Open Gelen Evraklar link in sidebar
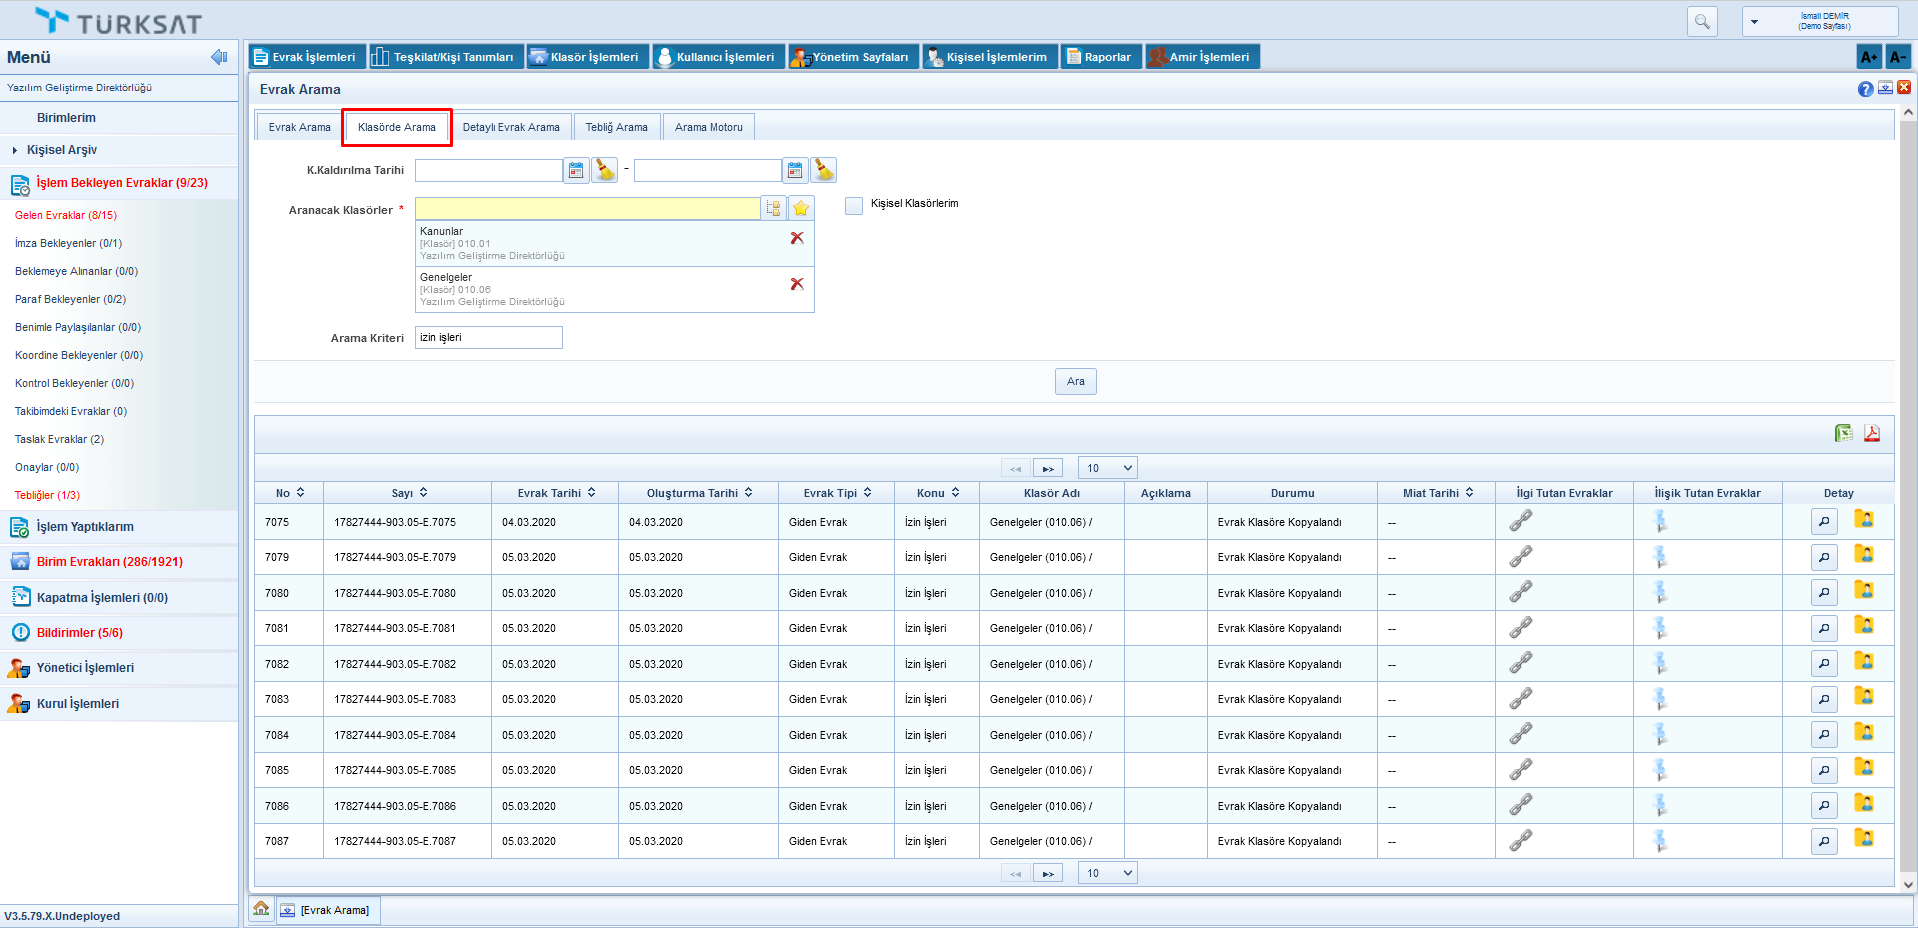This screenshot has width=1918, height=928. (65, 215)
